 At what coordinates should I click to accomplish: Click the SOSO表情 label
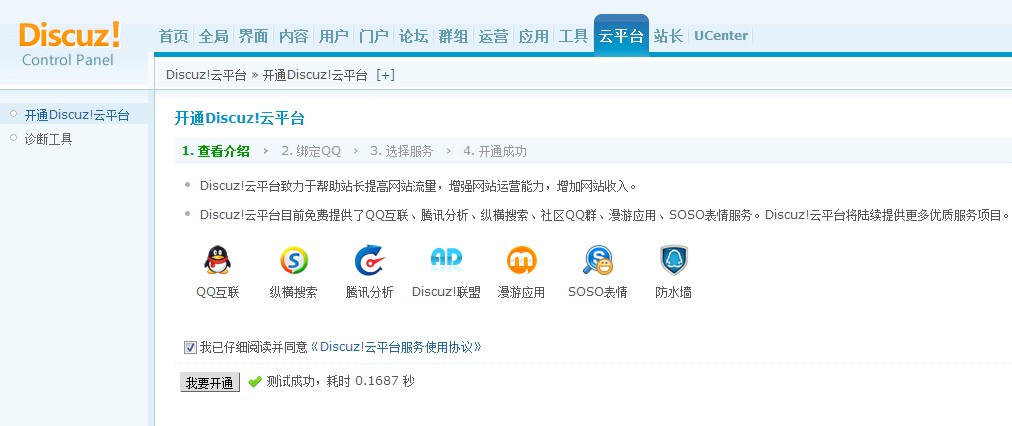[598, 292]
